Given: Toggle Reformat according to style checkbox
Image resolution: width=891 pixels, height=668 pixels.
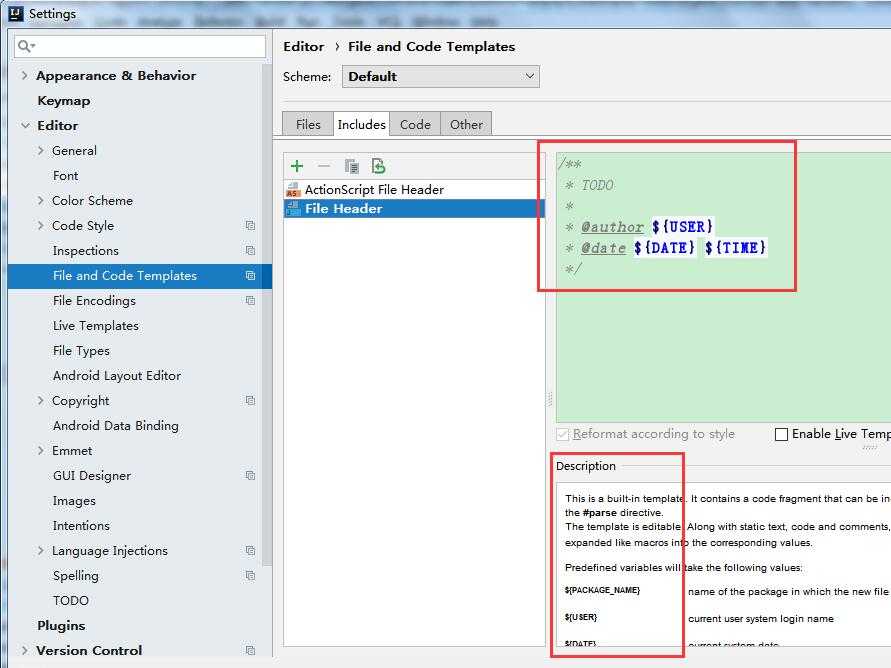Looking at the screenshot, I should coord(563,435).
